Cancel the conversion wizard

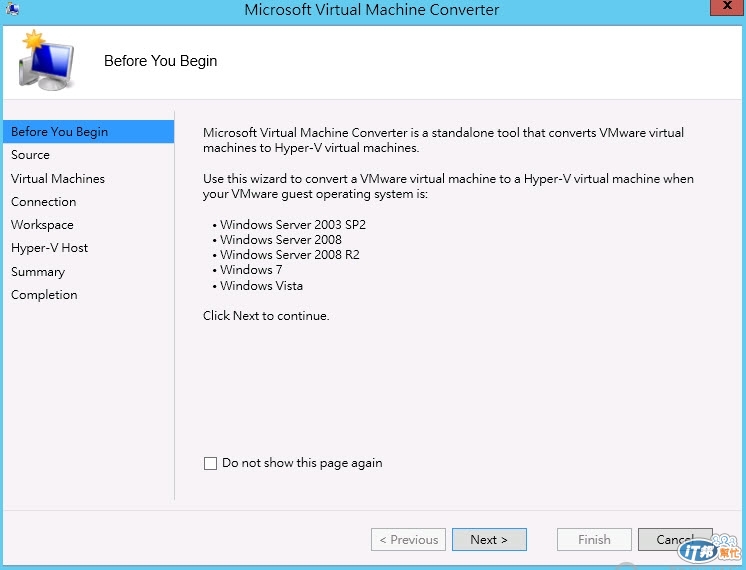[x=675, y=540]
